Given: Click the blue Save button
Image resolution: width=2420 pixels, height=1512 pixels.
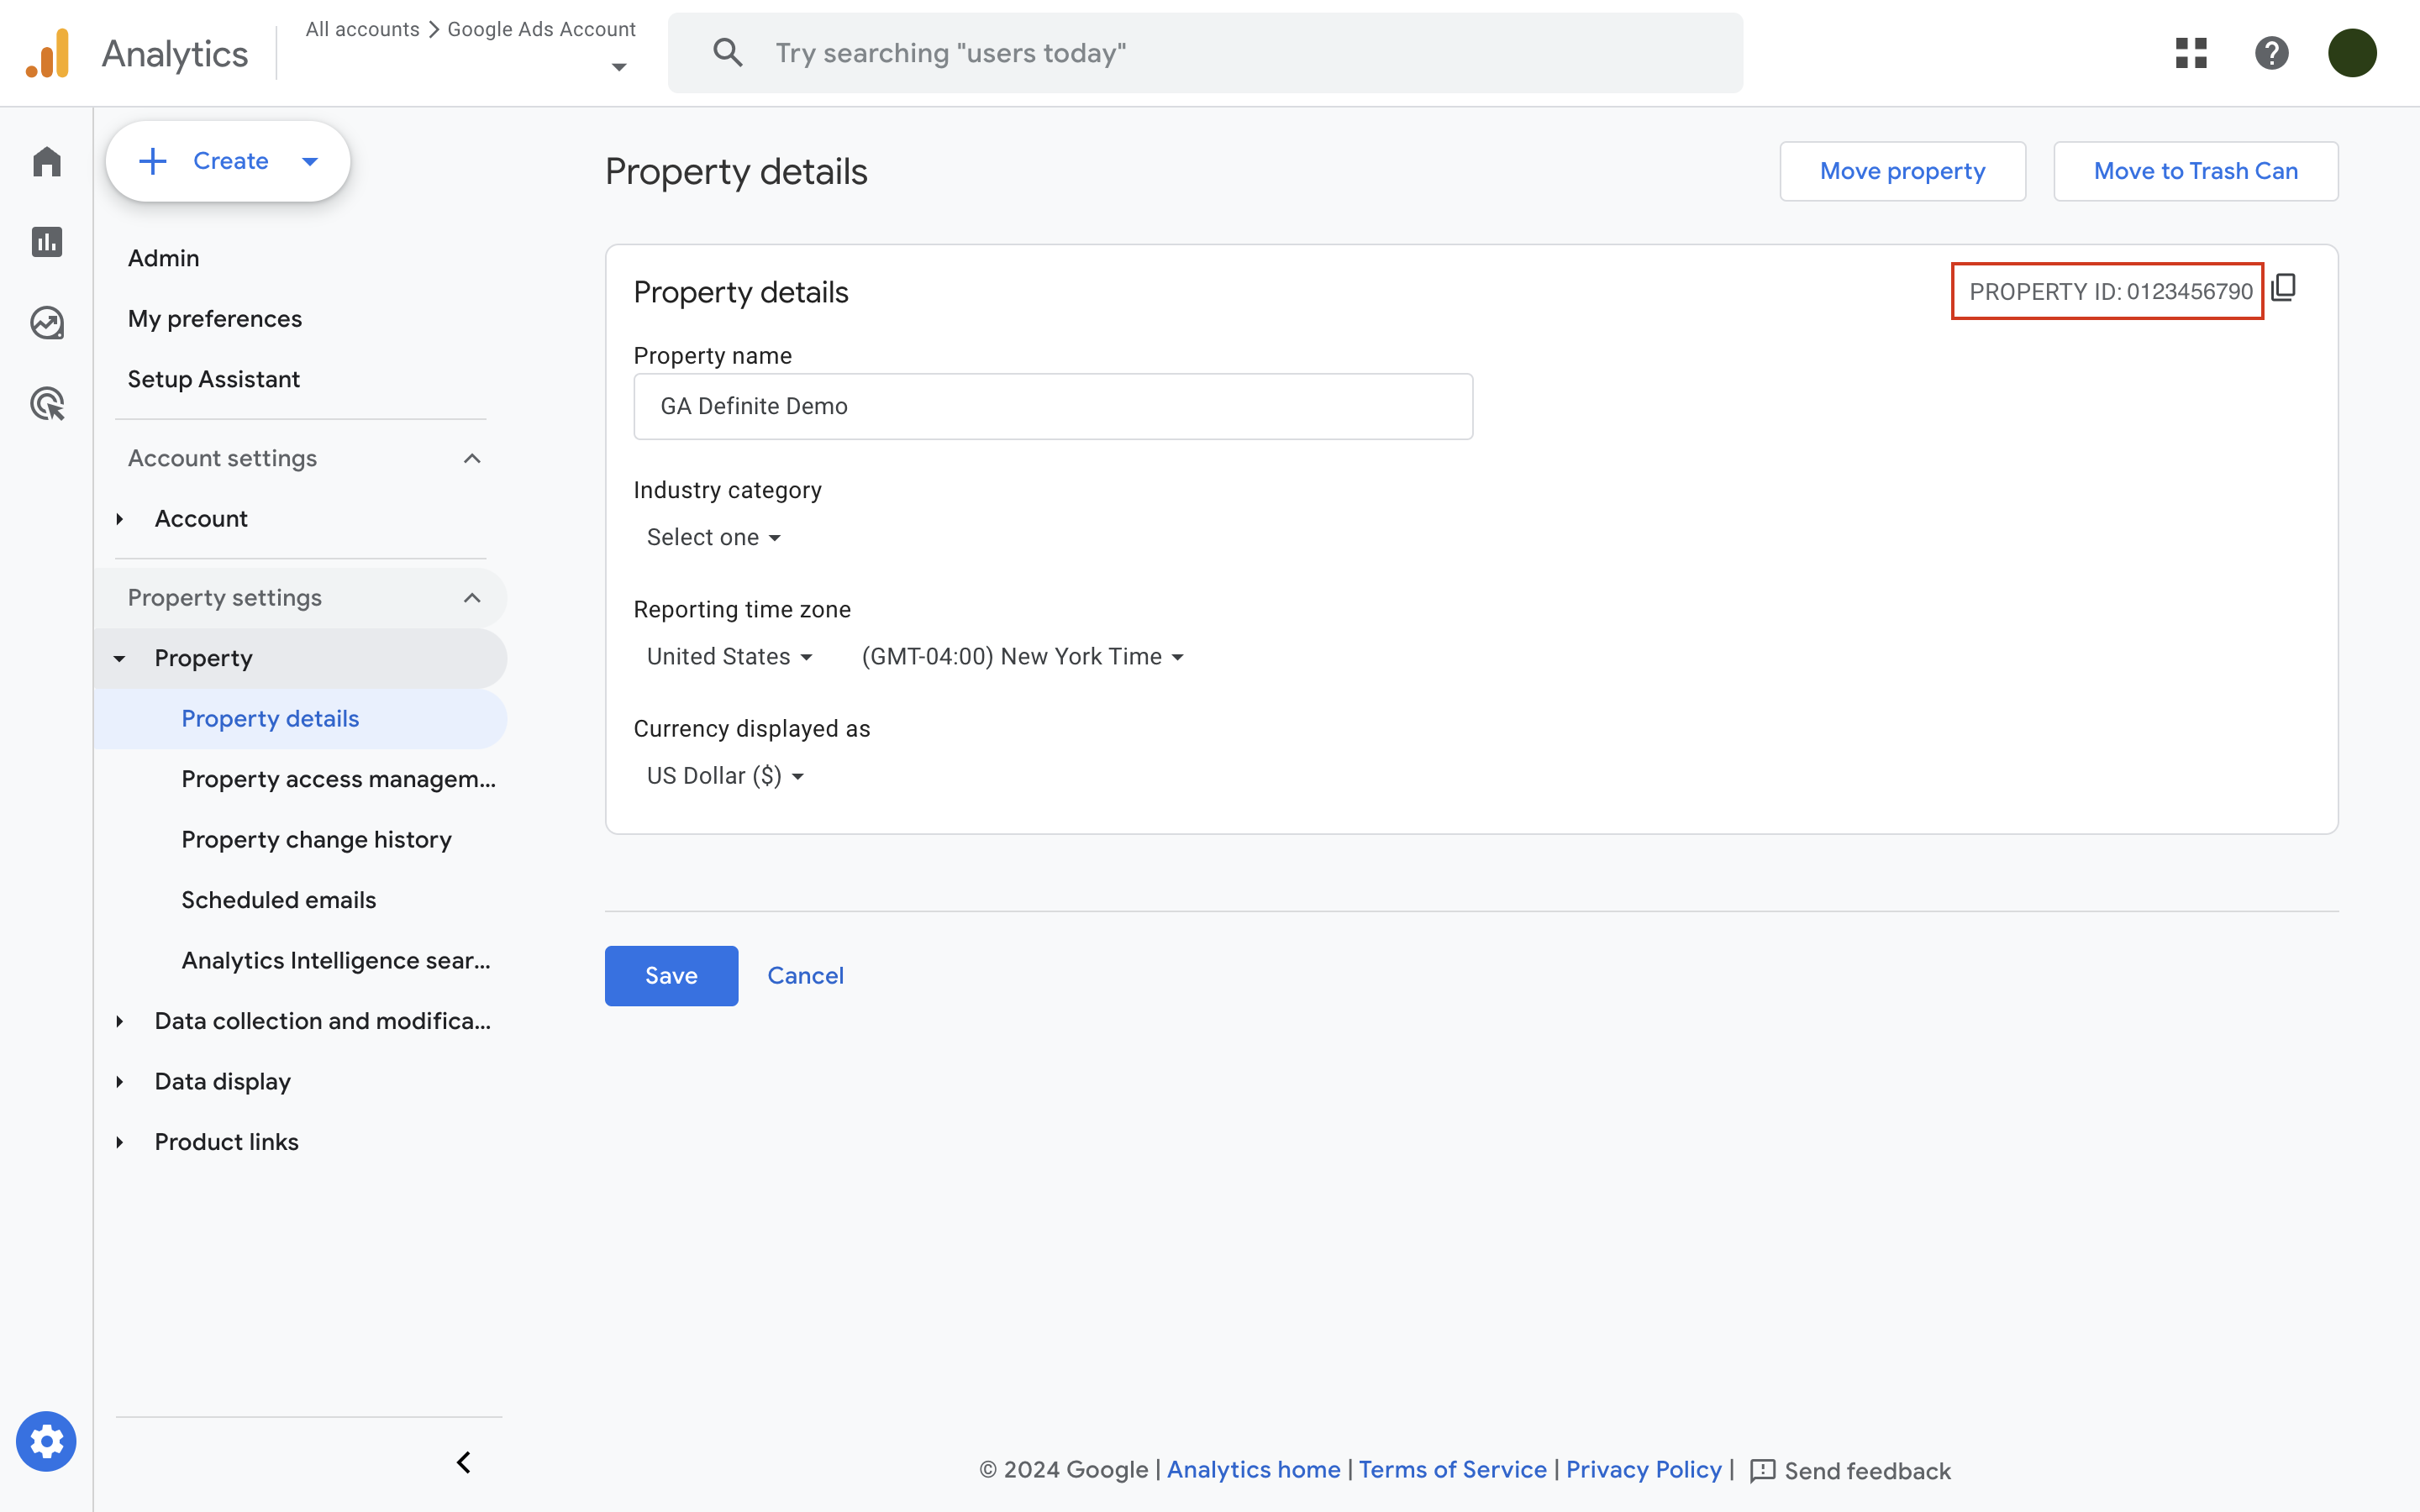Looking at the screenshot, I should coord(671,976).
